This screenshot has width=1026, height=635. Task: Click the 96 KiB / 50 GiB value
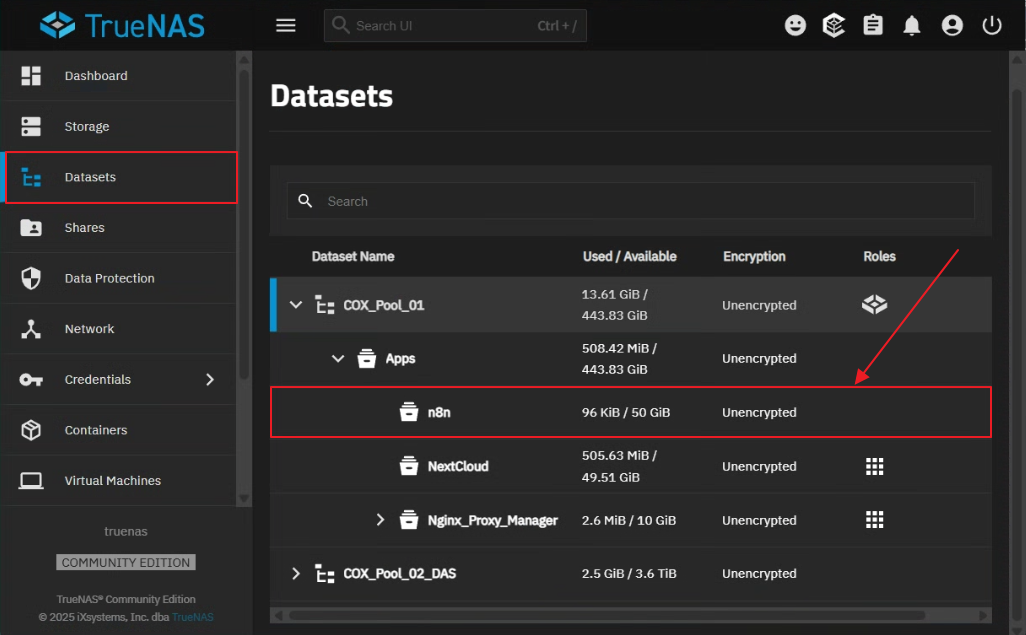pos(626,412)
